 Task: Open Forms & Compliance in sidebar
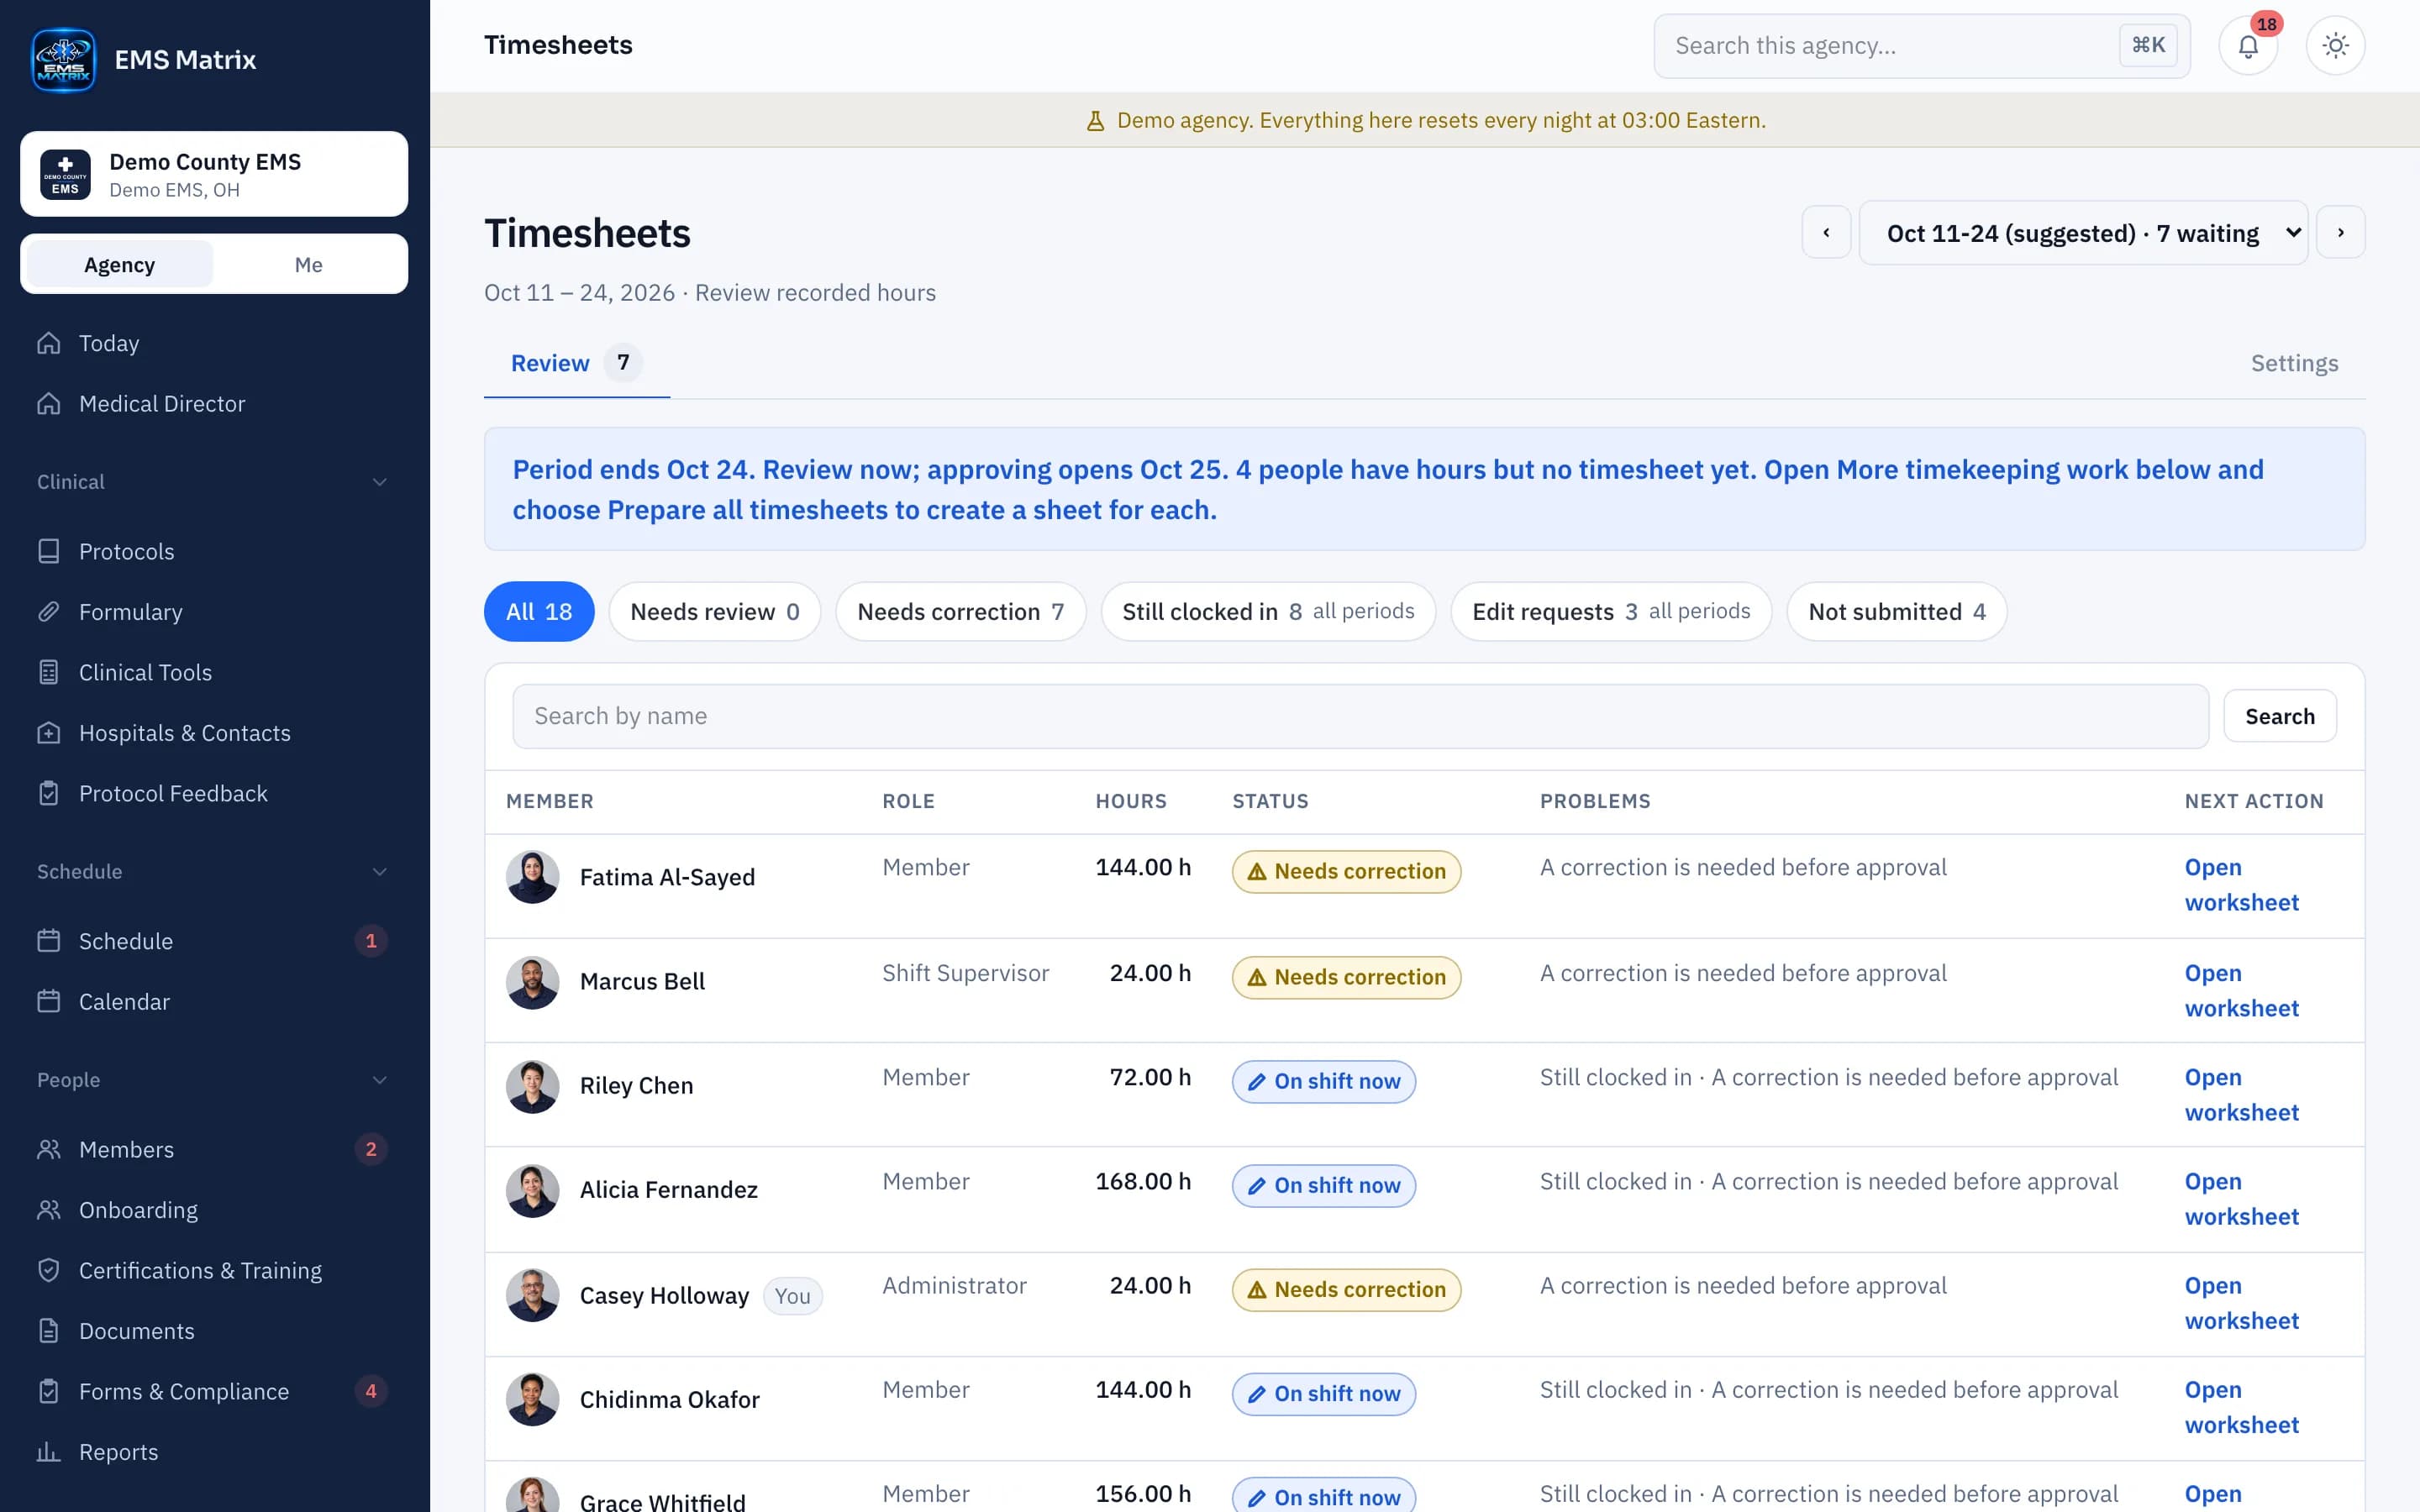pos(213,1391)
